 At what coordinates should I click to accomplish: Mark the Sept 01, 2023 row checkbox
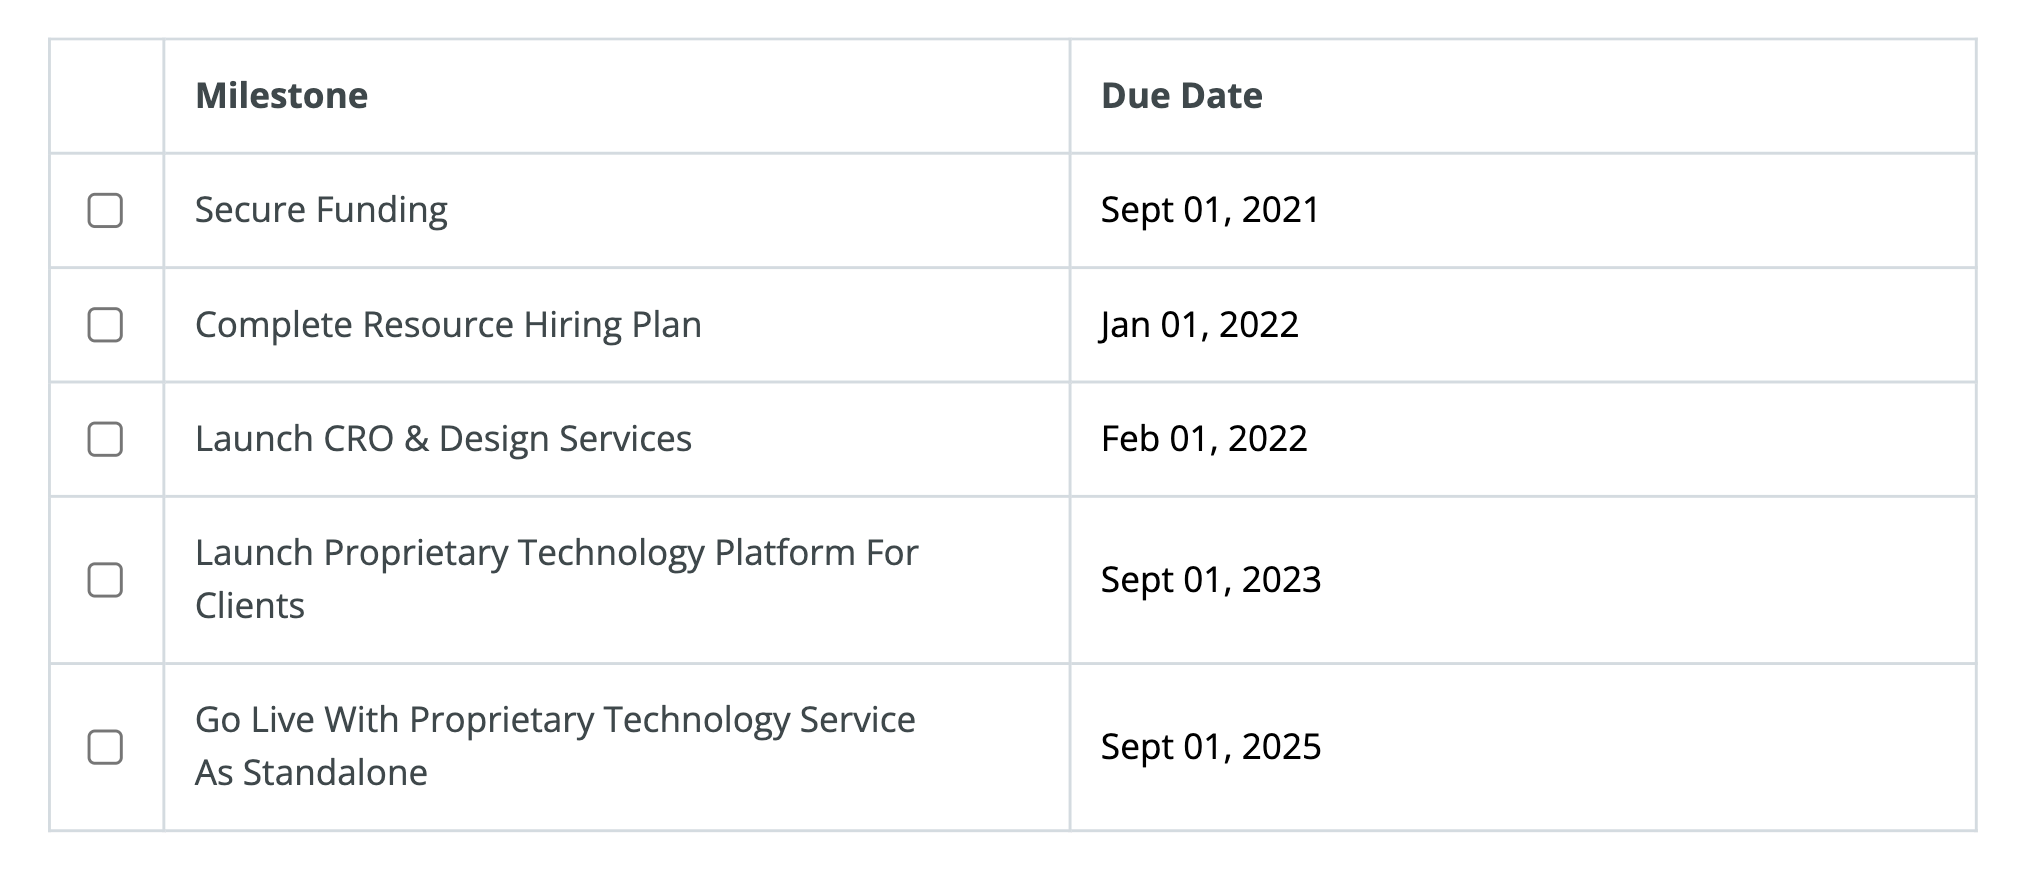105,580
